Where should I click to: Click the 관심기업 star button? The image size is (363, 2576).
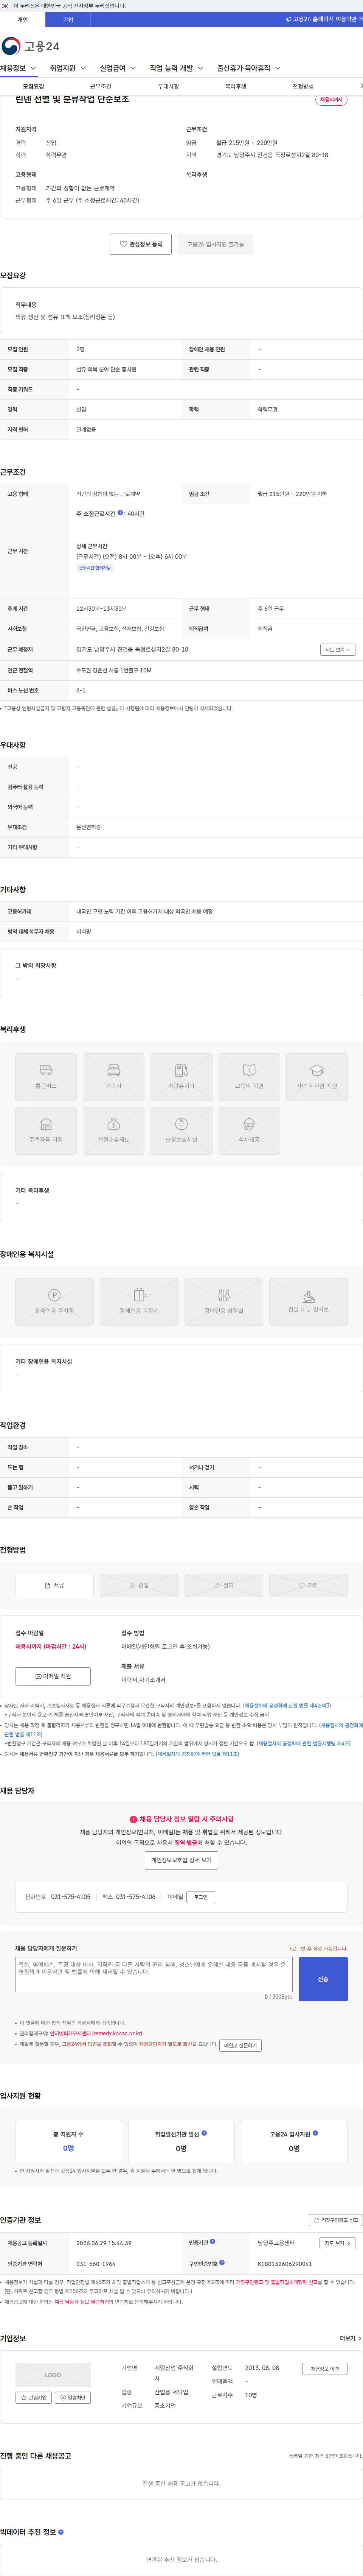point(34,2398)
